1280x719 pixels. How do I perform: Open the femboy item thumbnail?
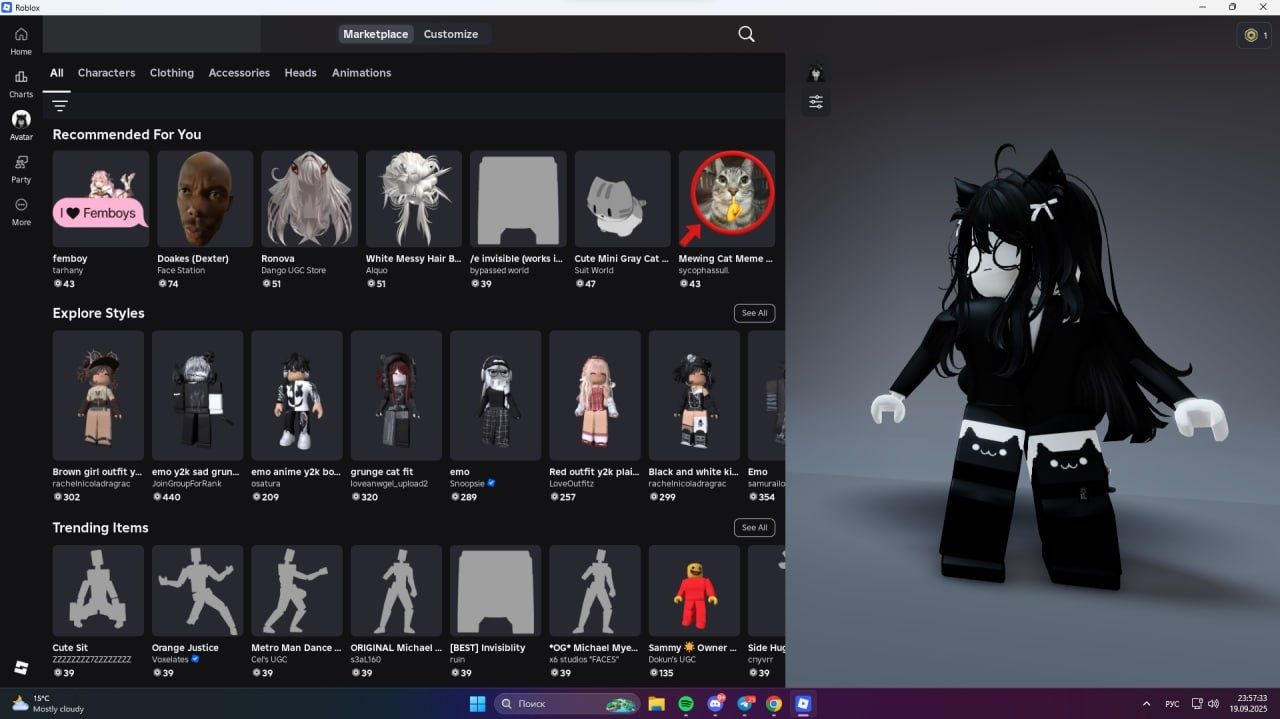[101, 199]
